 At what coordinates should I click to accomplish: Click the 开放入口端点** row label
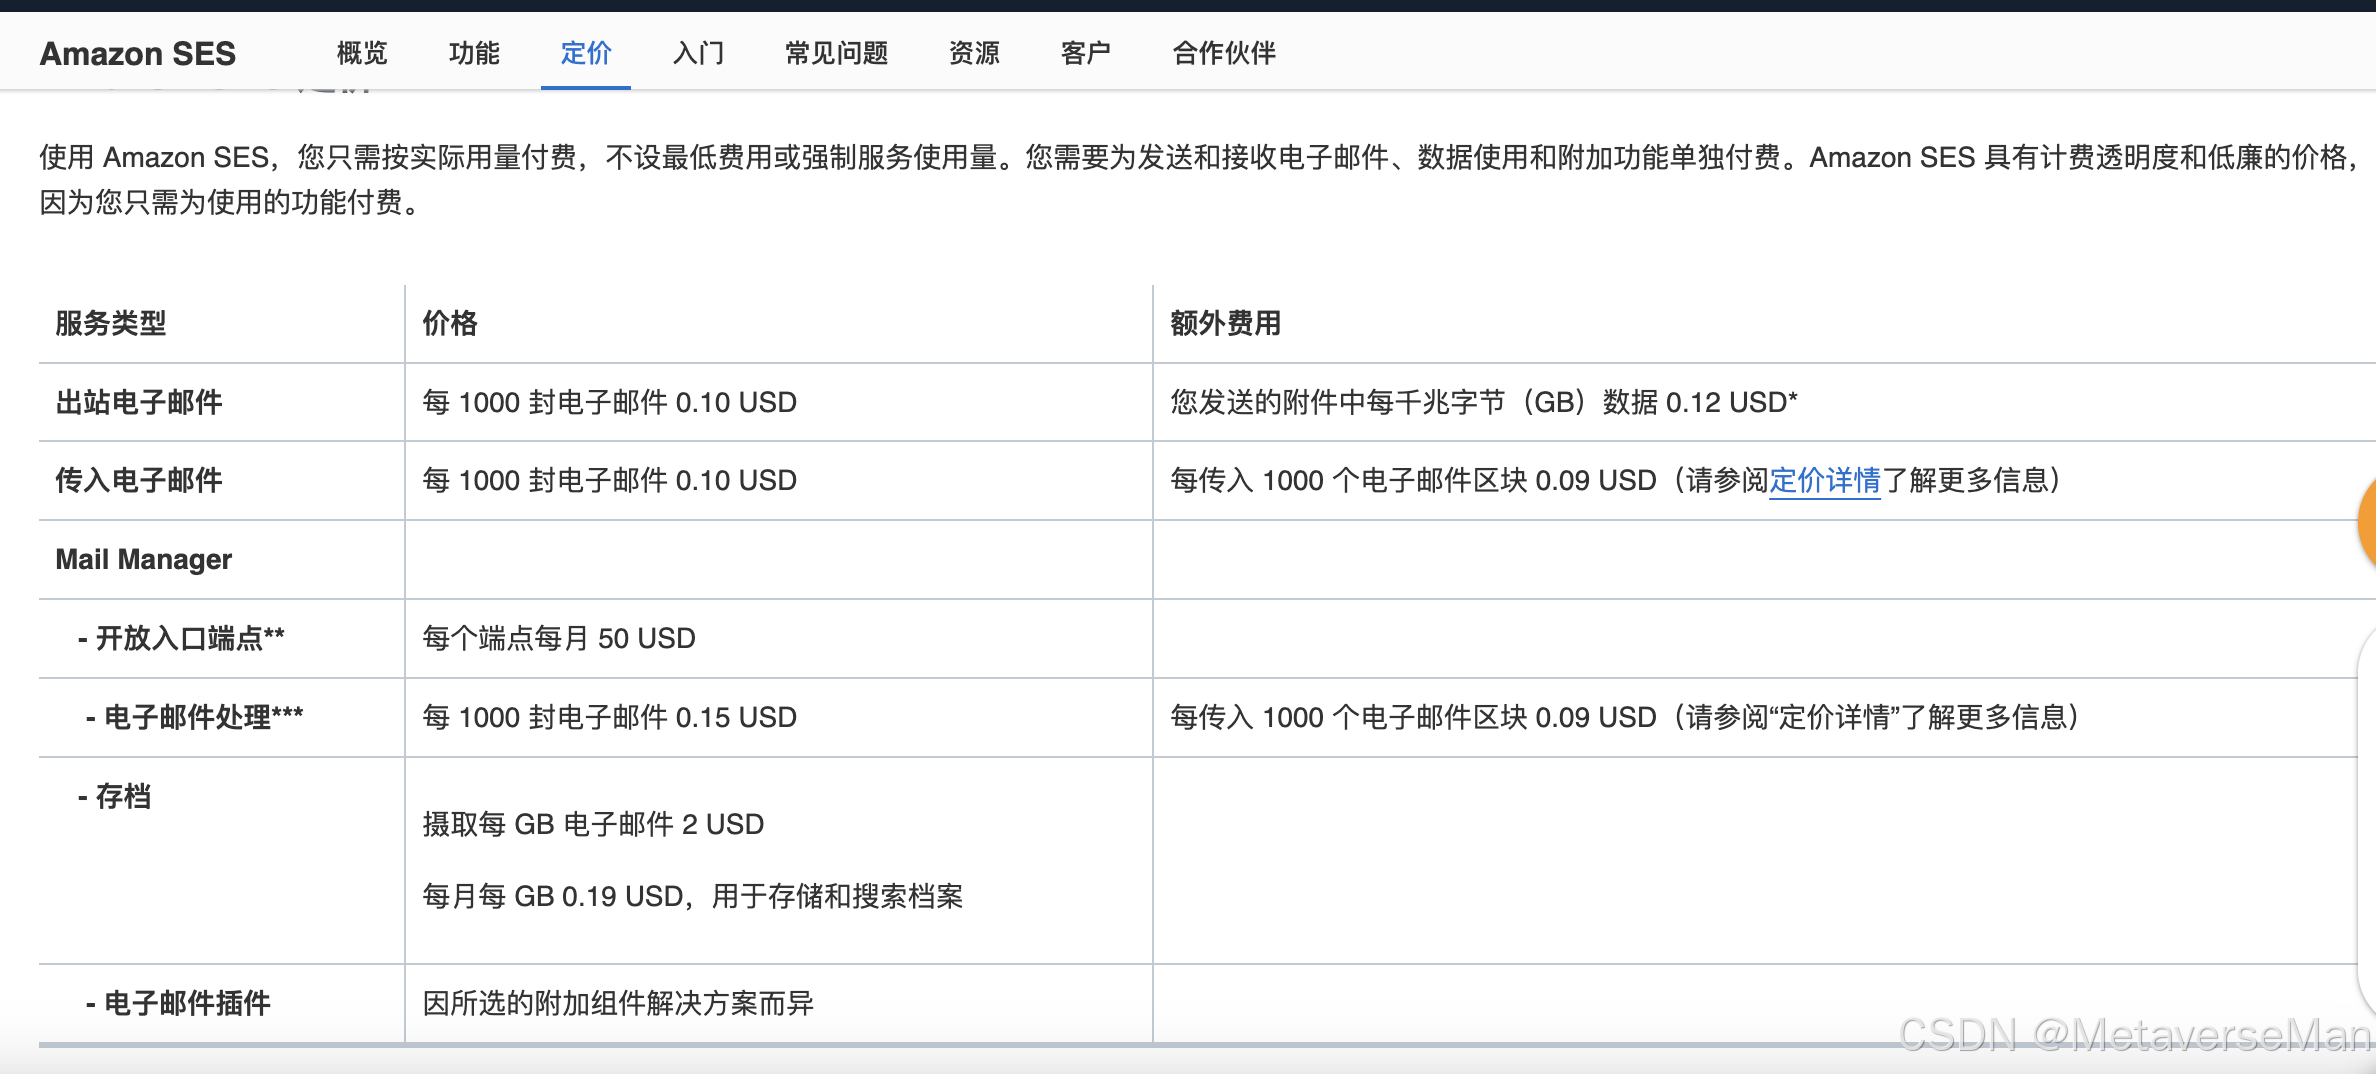tap(181, 638)
